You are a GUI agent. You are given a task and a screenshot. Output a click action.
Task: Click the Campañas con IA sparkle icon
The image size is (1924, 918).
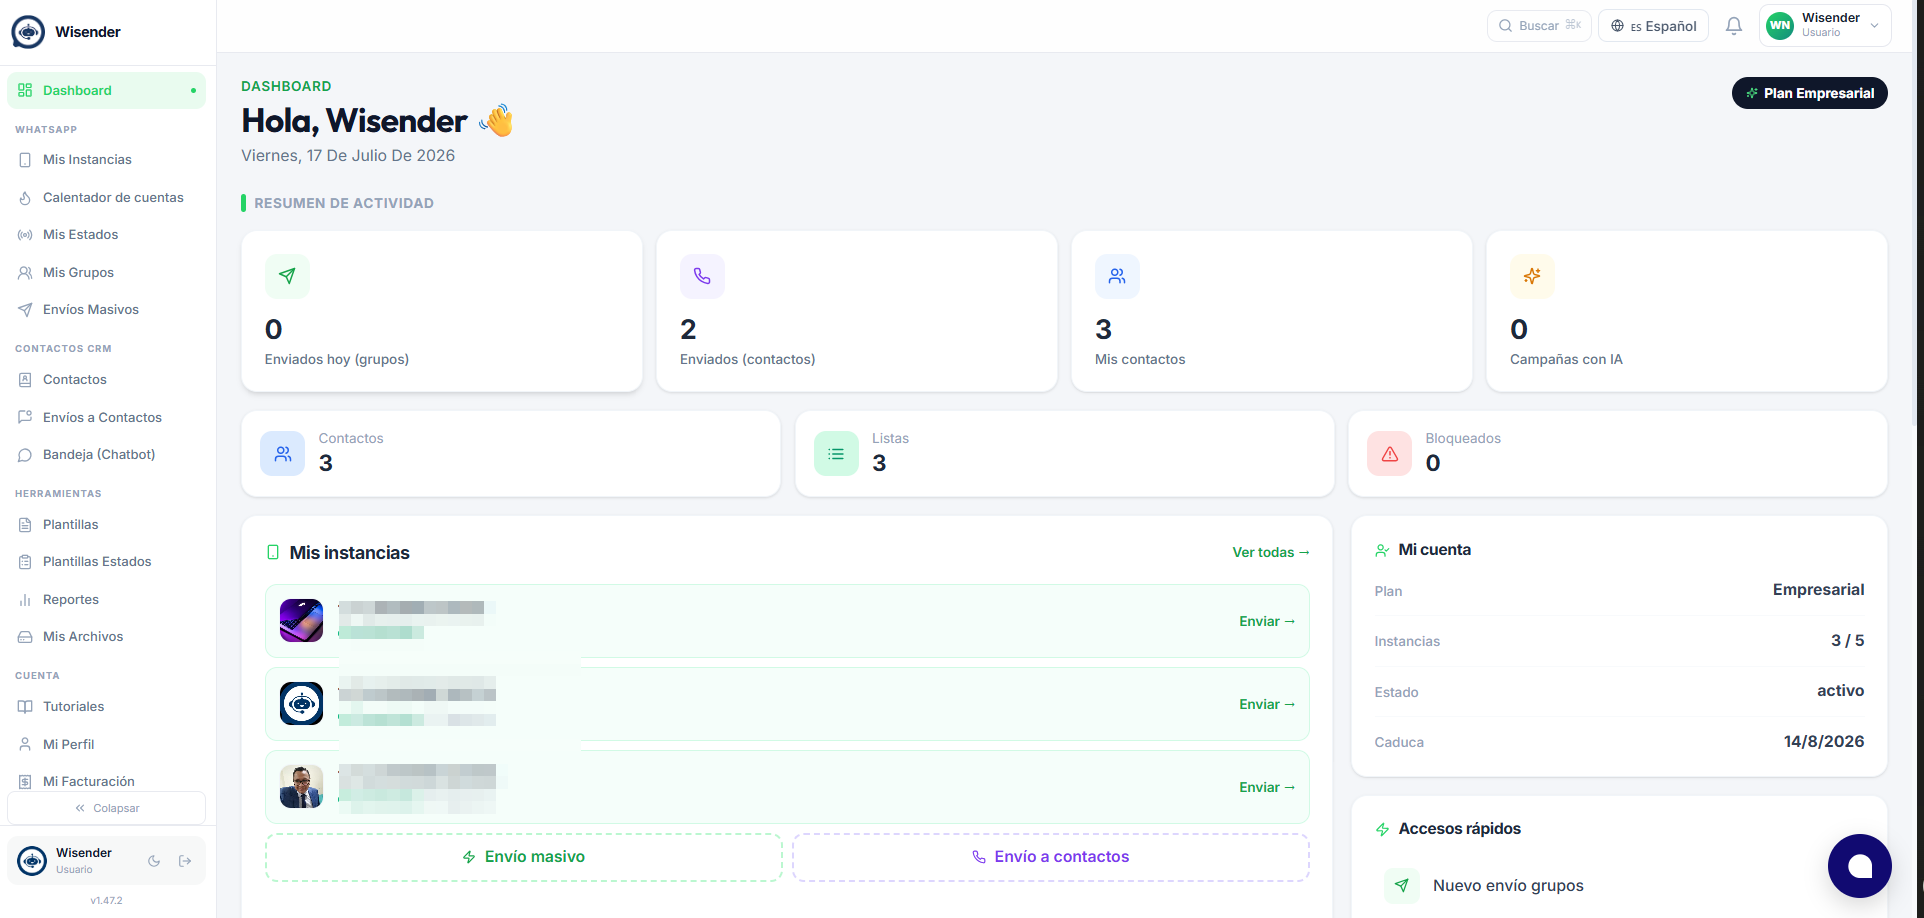tap(1532, 276)
